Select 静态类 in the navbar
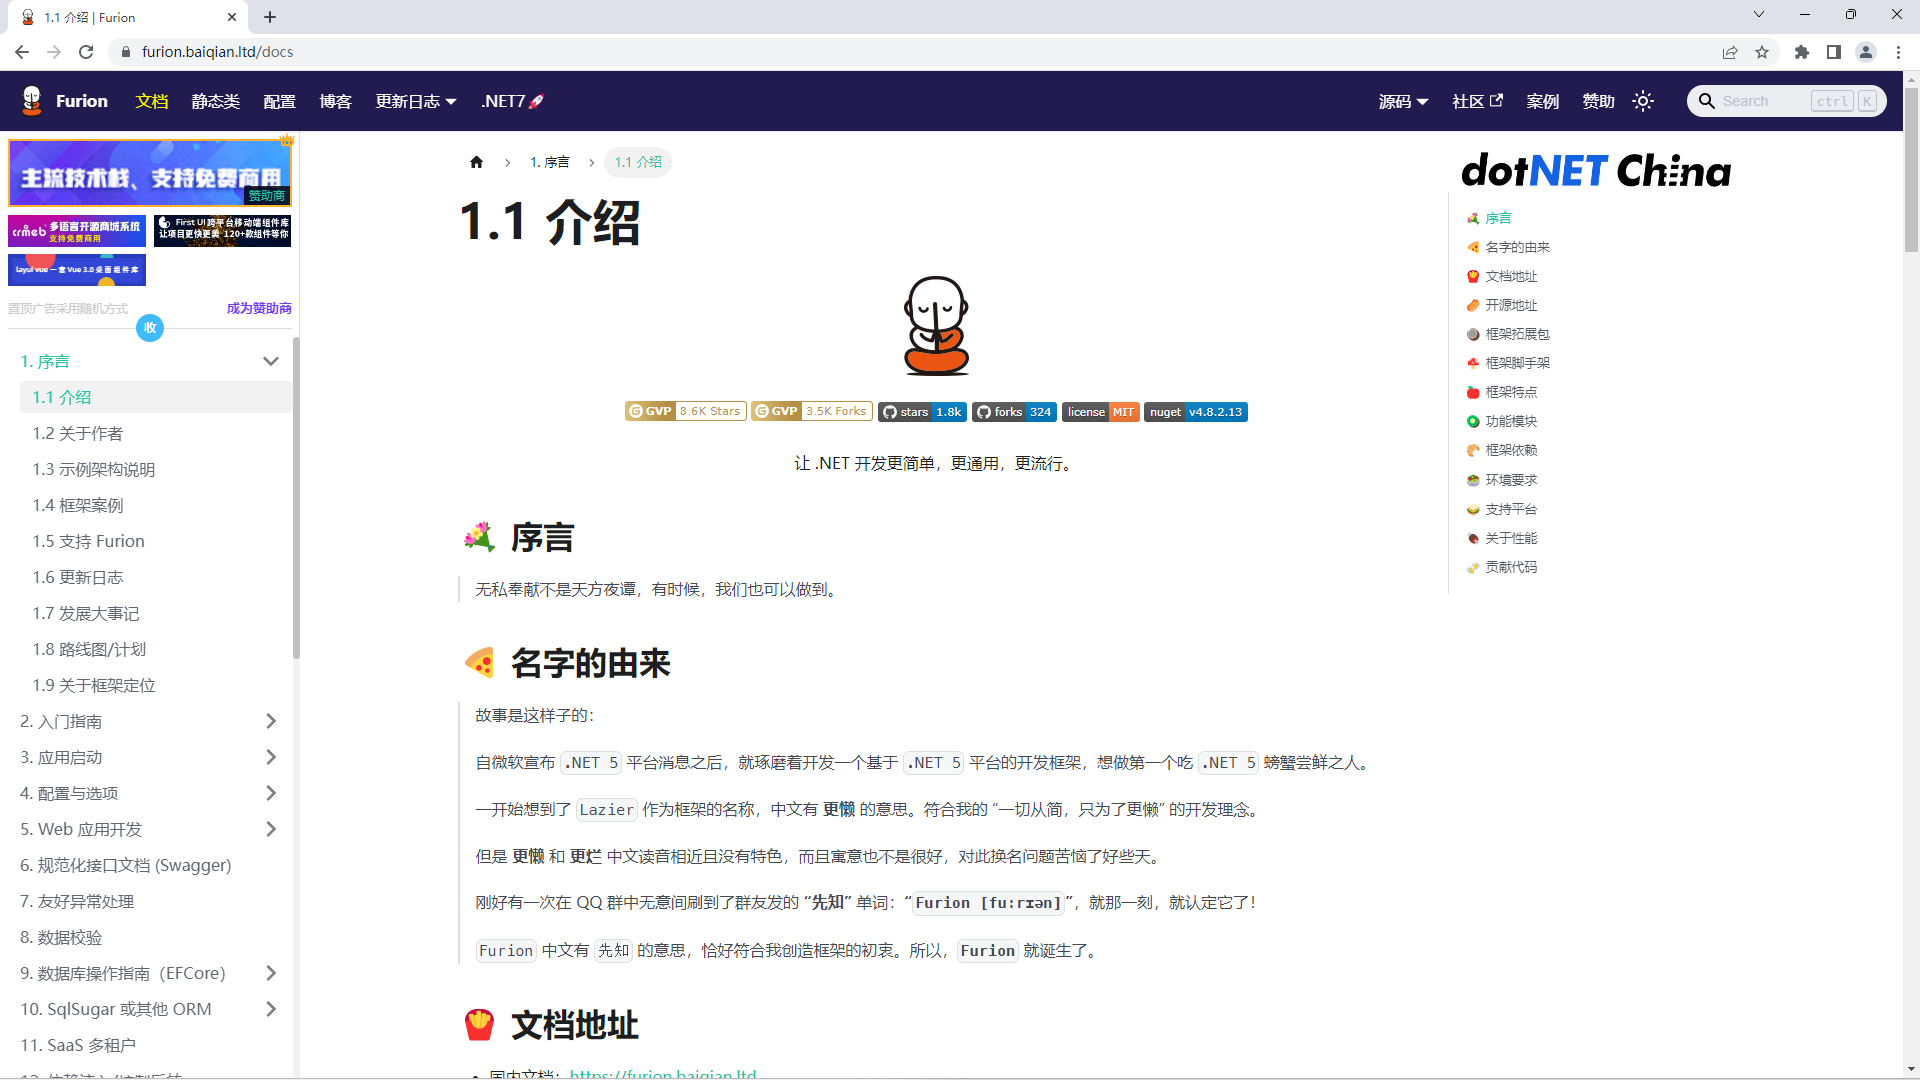 click(x=216, y=101)
